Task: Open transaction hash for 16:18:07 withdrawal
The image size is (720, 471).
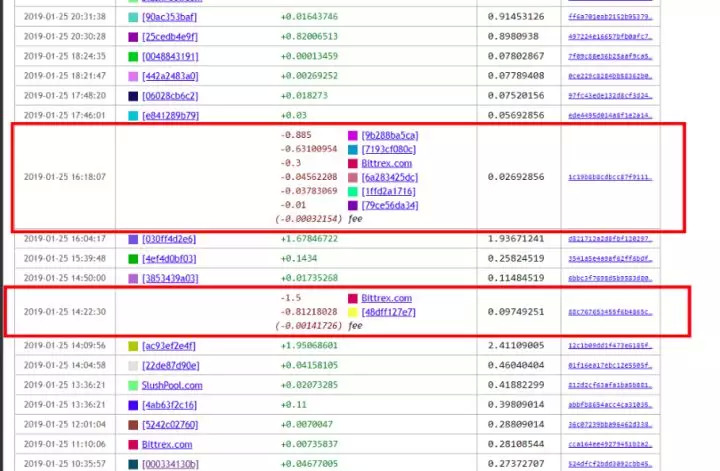Action: (610, 177)
